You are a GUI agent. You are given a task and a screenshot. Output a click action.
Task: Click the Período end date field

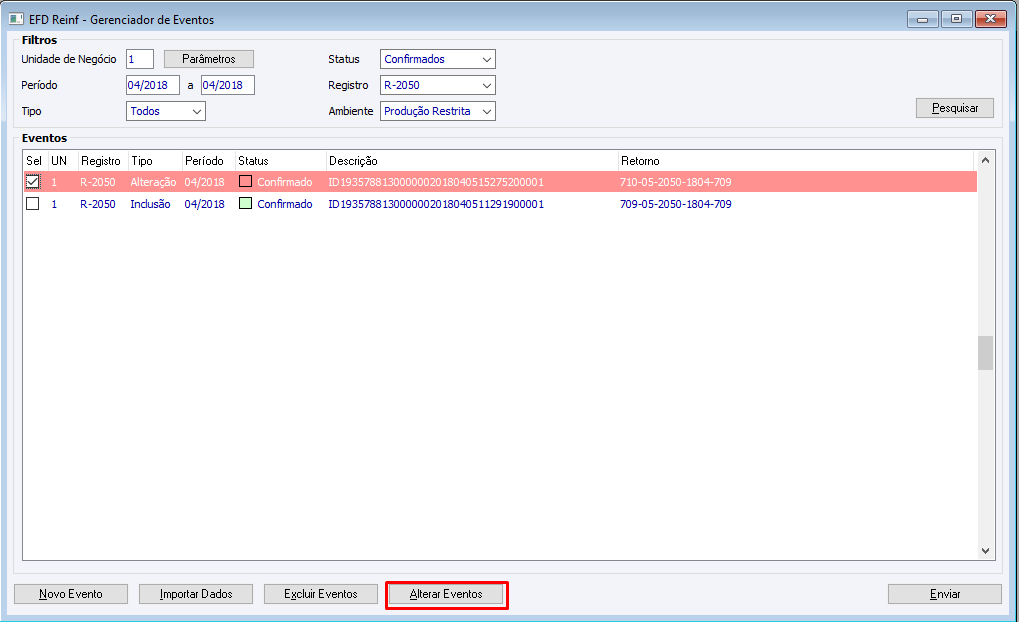pyautogui.click(x=227, y=85)
